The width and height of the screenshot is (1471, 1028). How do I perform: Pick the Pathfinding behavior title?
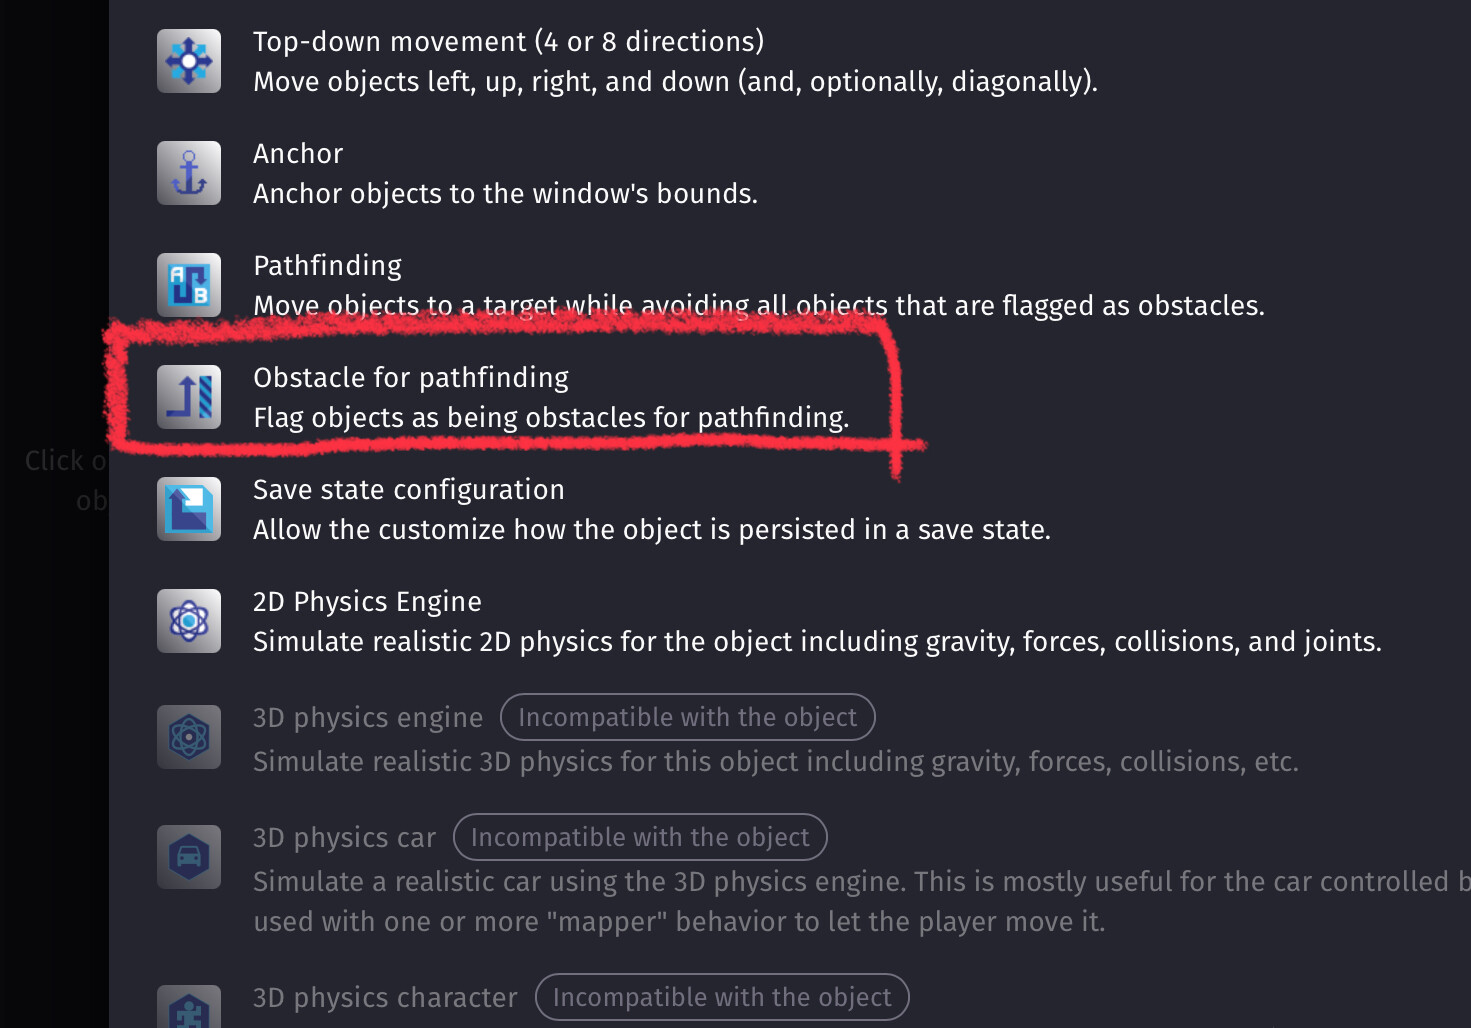(x=327, y=265)
